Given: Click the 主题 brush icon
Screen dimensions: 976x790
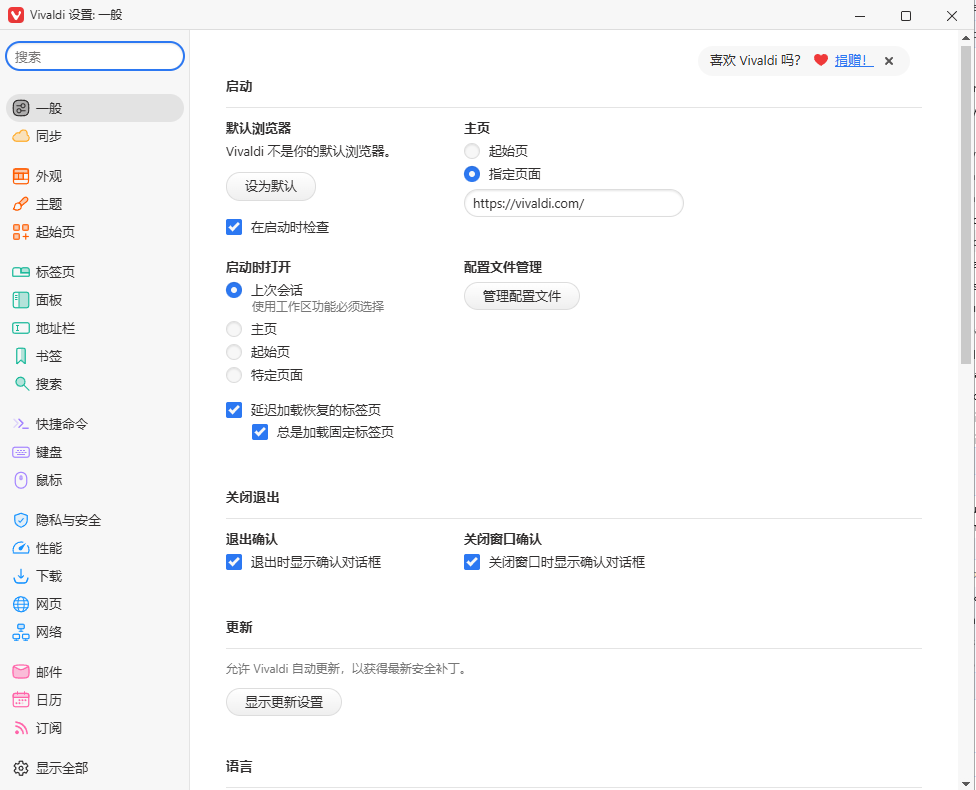Looking at the screenshot, I should point(21,204).
